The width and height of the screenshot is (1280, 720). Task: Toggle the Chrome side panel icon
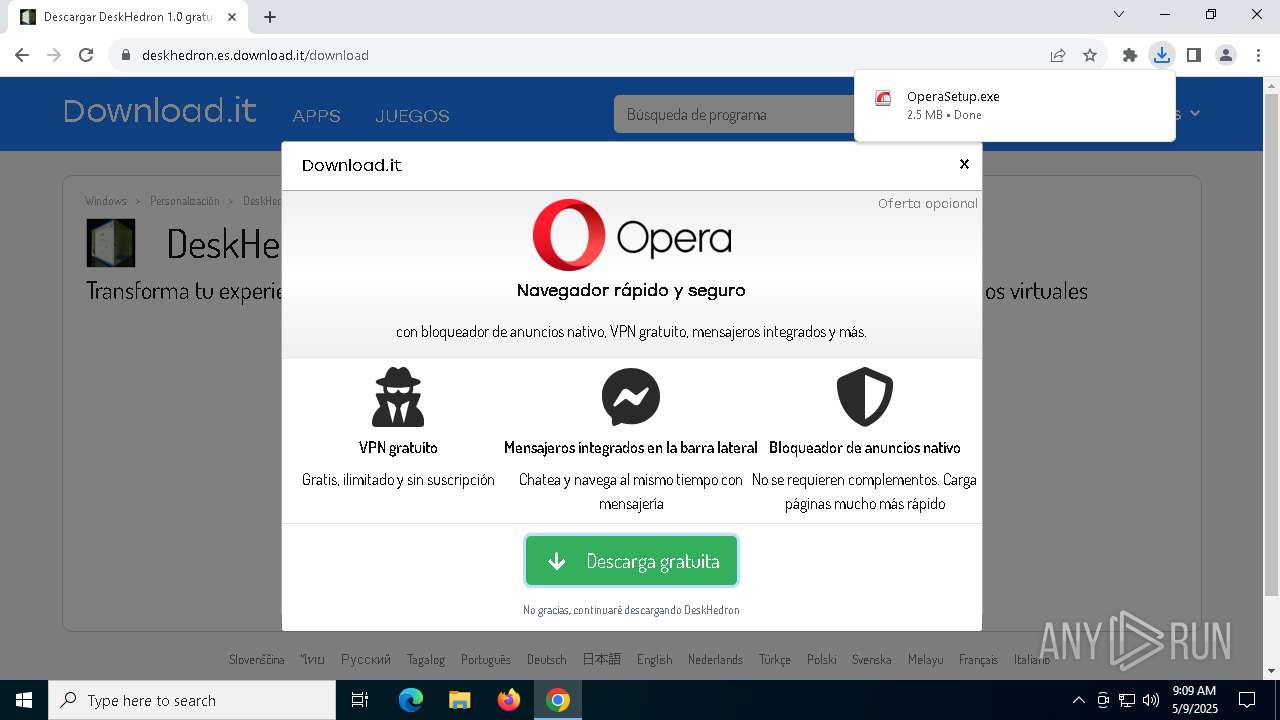tap(1193, 55)
